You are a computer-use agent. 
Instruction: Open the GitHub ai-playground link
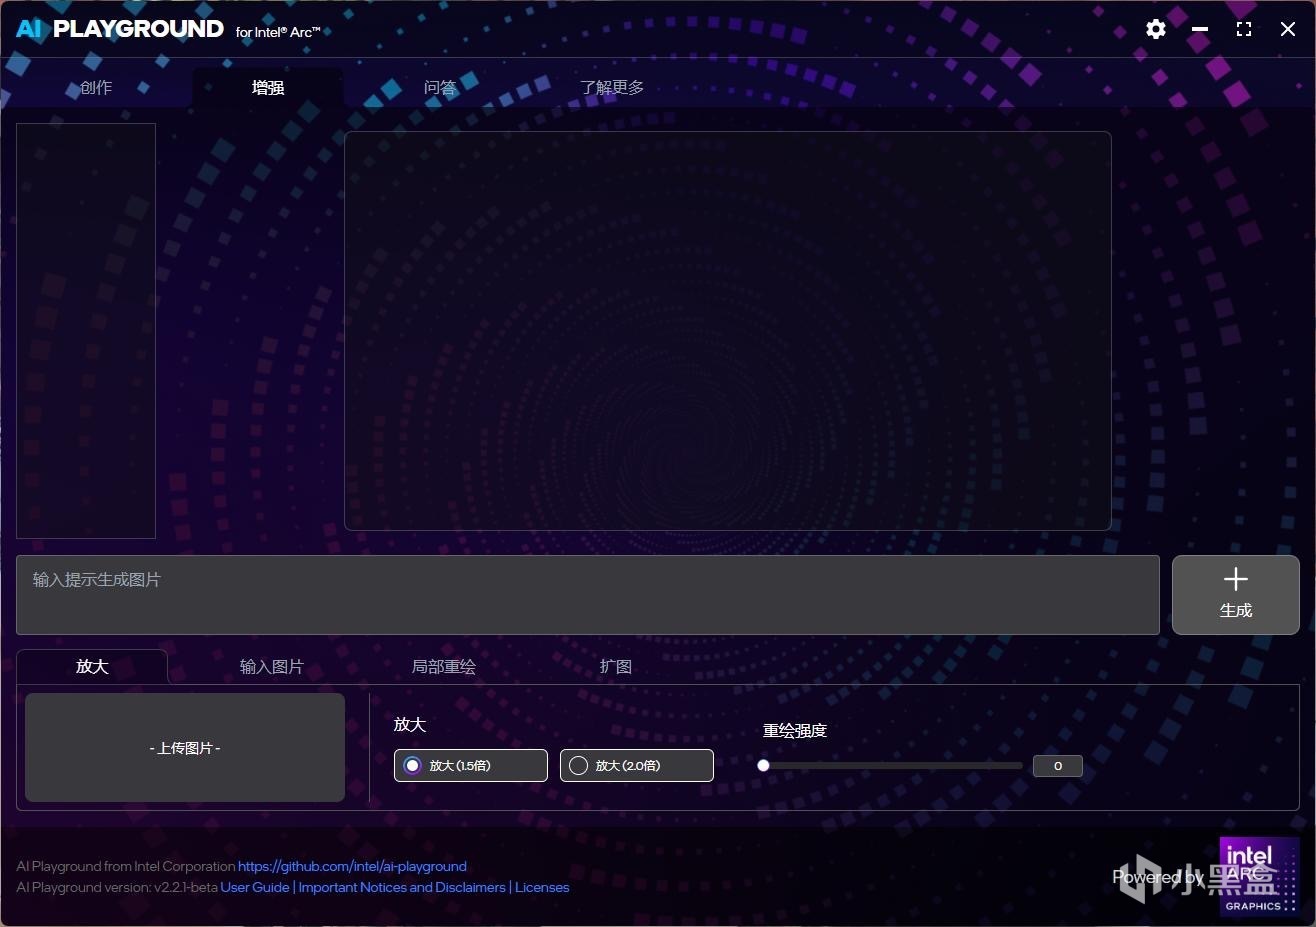pyautogui.click(x=352, y=866)
